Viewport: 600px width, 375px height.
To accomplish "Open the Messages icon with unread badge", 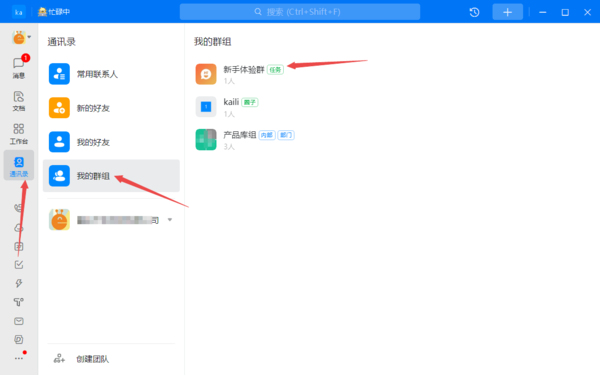I will point(19,67).
